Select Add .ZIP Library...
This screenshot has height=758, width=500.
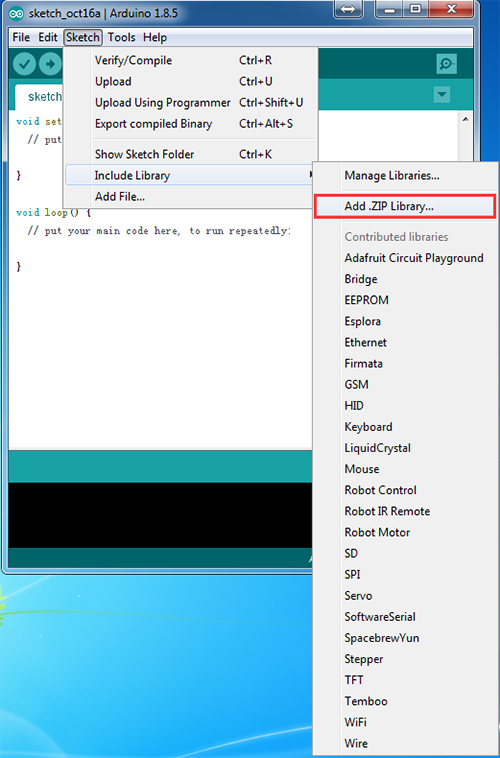[405, 206]
